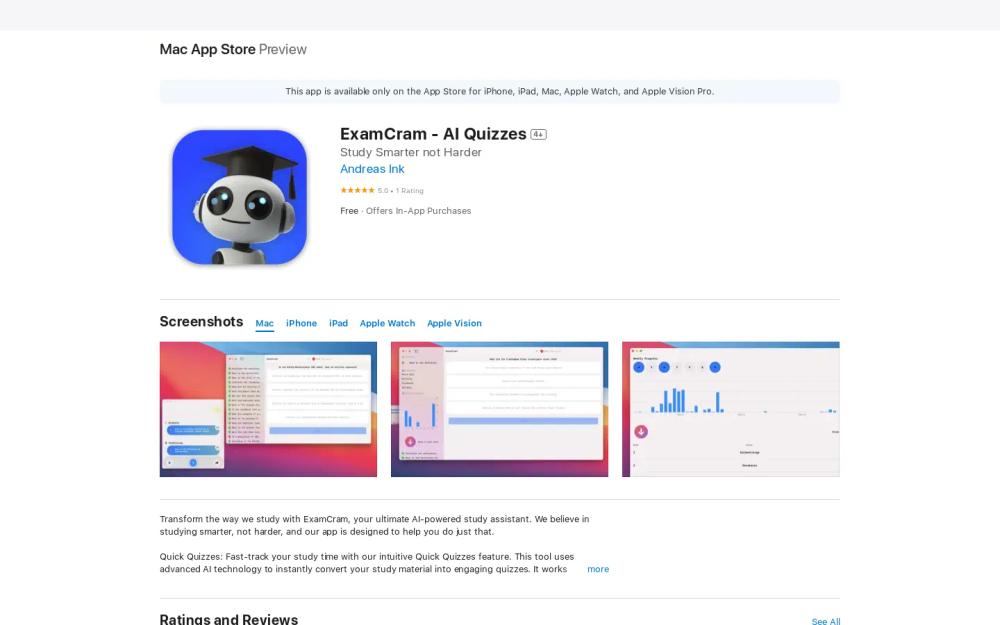
Task: Click the ExamCram robot app icon
Action: 239,197
